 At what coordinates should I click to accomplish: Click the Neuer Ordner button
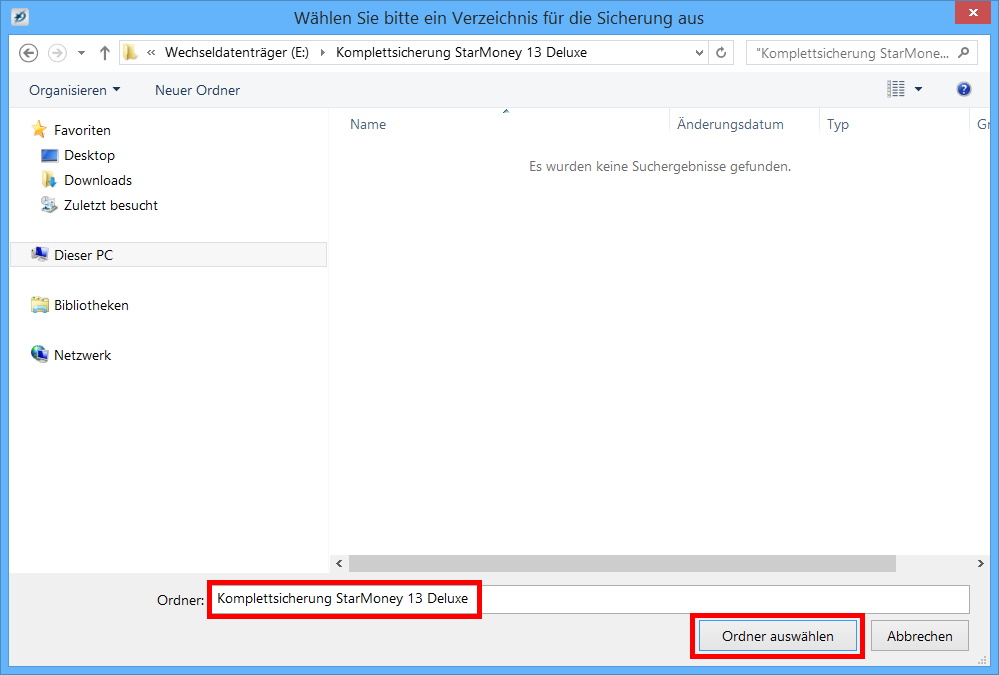pos(197,90)
